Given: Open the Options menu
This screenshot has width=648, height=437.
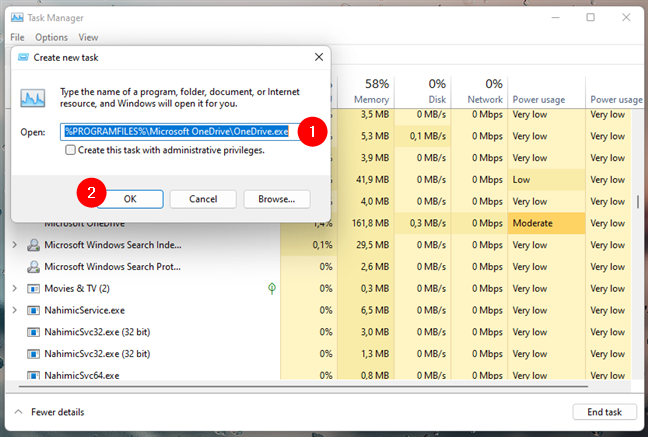Looking at the screenshot, I should [x=51, y=37].
